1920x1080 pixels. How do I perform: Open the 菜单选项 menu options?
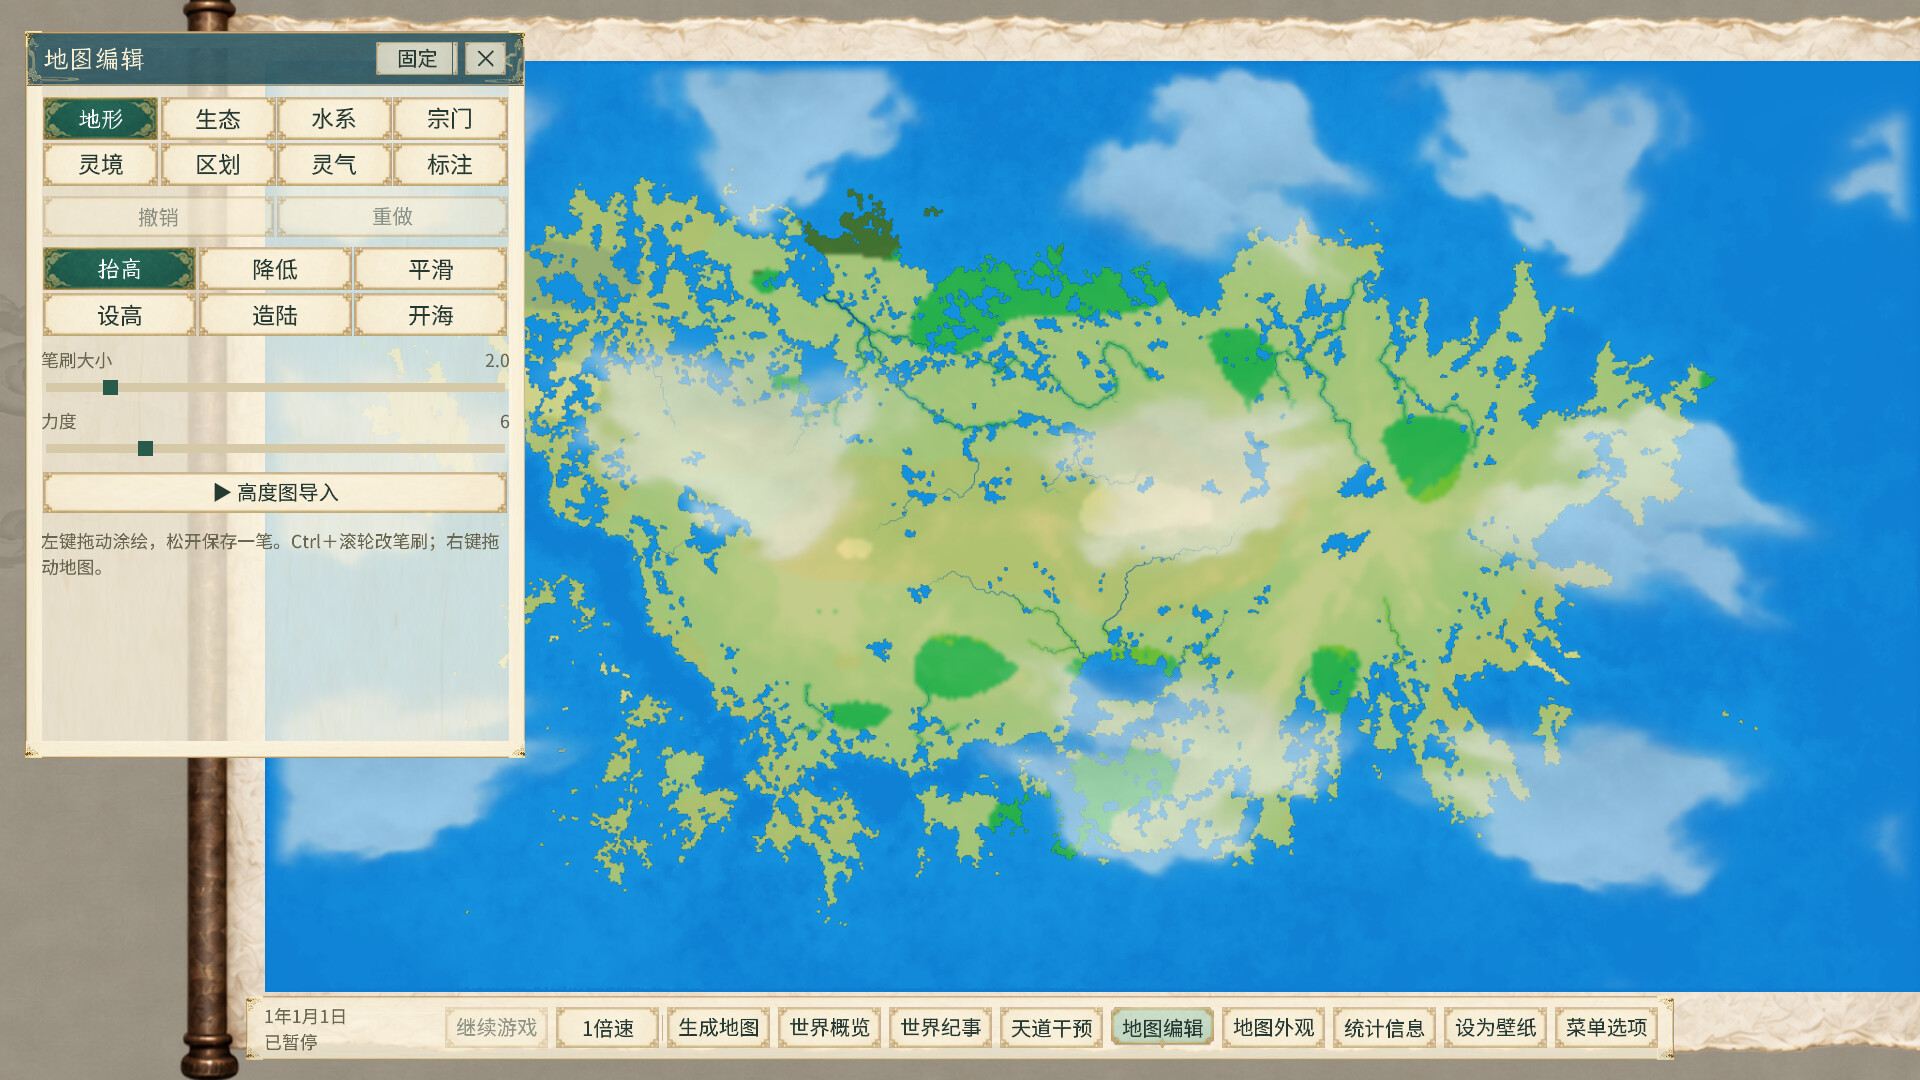pos(1606,1028)
